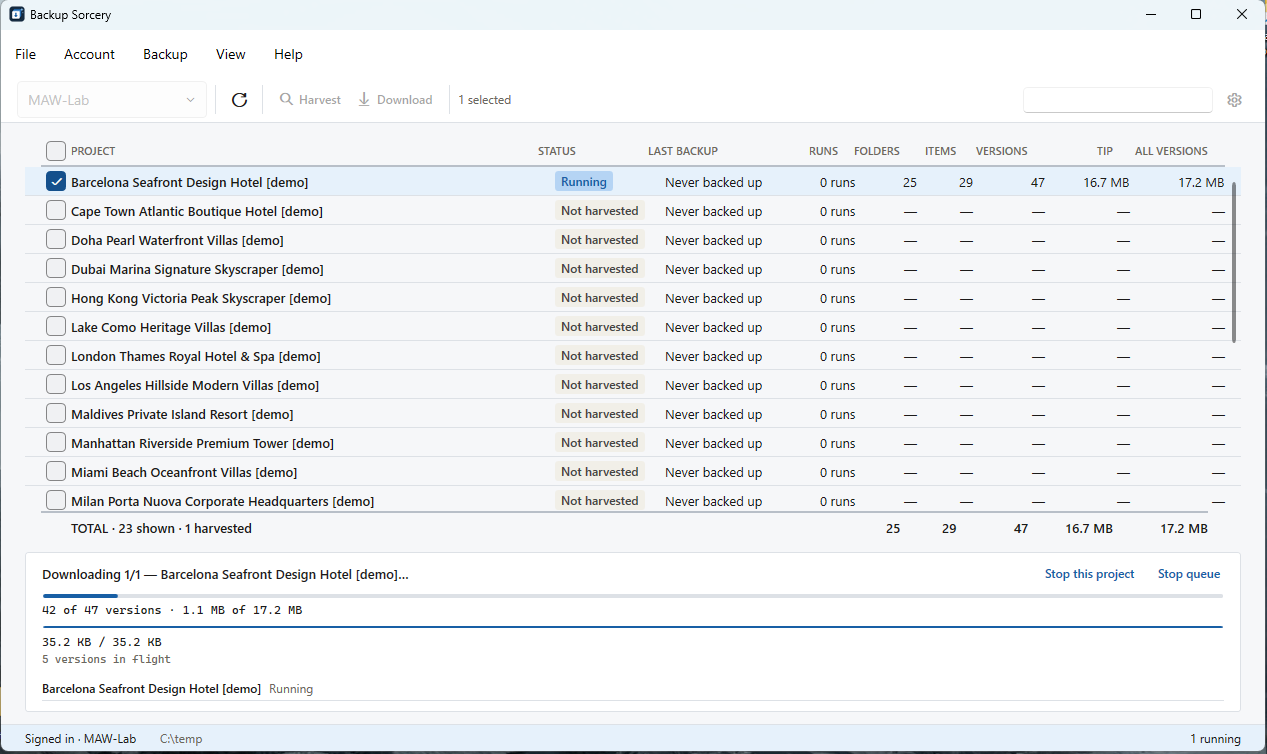Screen dimensions: 1267x754
Task: Check the Los Angeles Hillside Modern Villas checkbox
Action: click(x=56, y=385)
